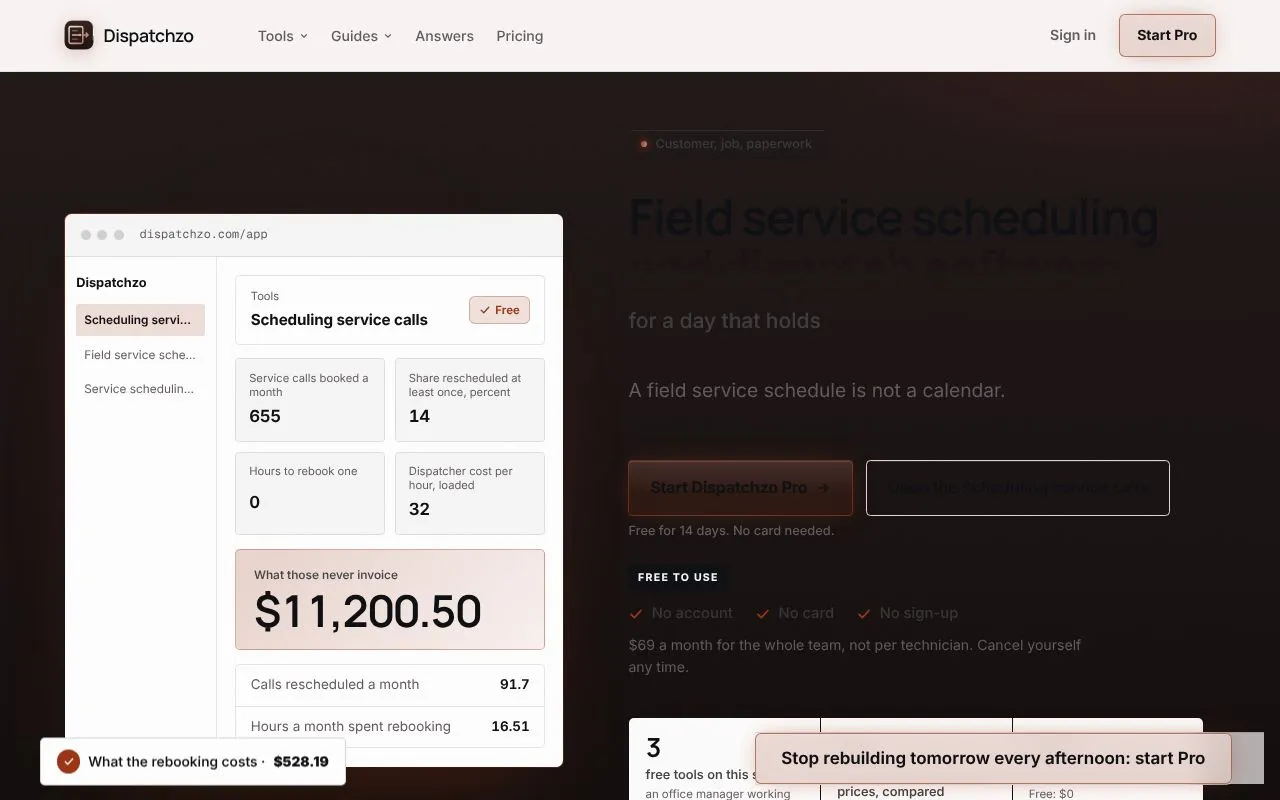1280x800 pixels.
Task: Click the 'for a day that holds' subheading
Action: point(724,321)
